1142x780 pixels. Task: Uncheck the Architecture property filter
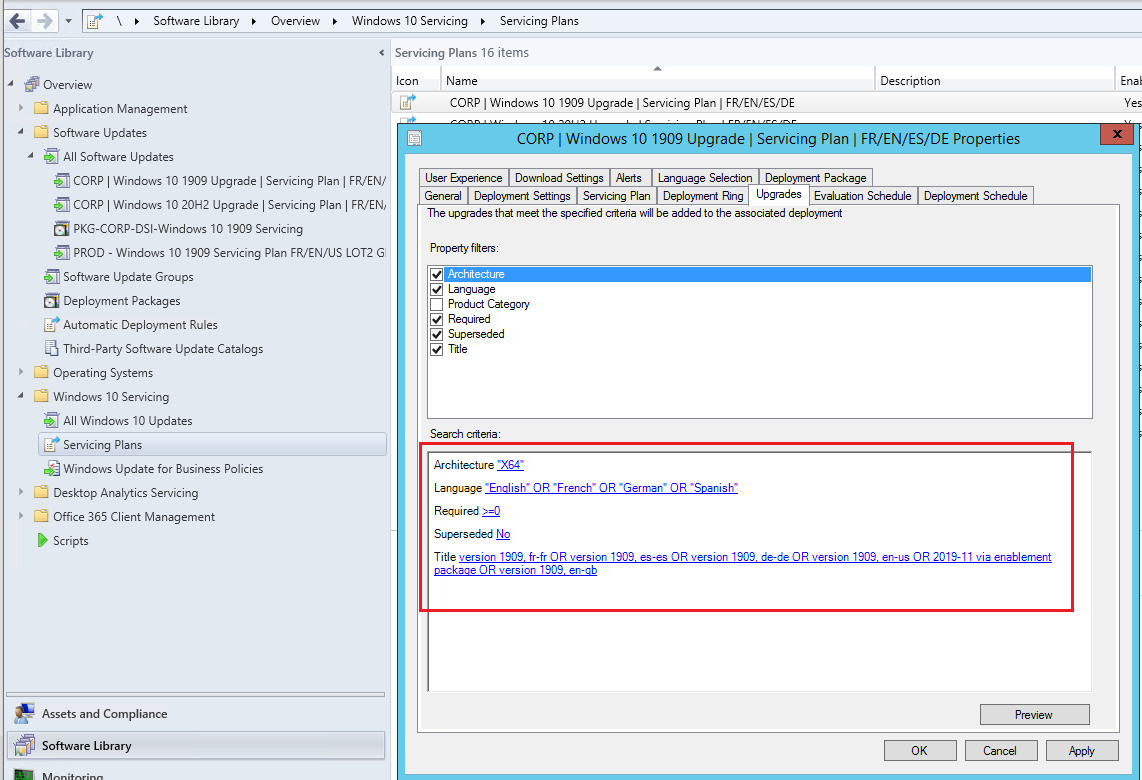click(x=437, y=275)
